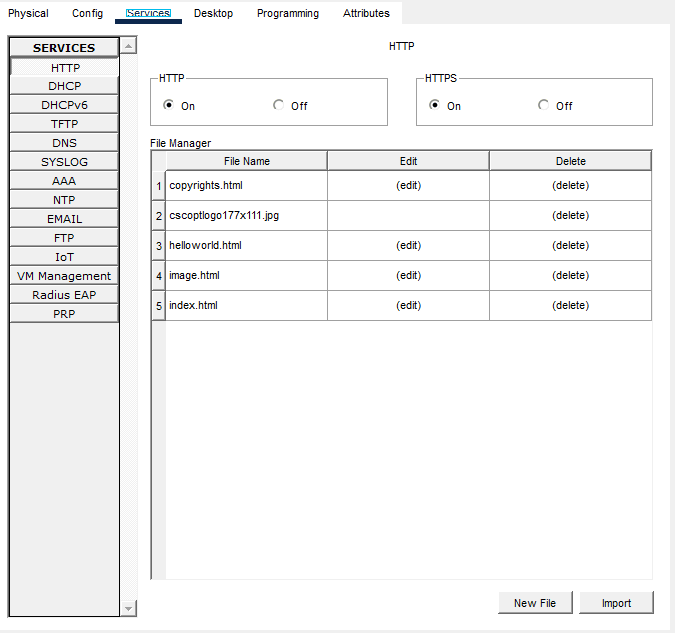The height and width of the screenshot is (633, 675).
Task: Switch to the Desktop tab
Action: coord(213,13)
